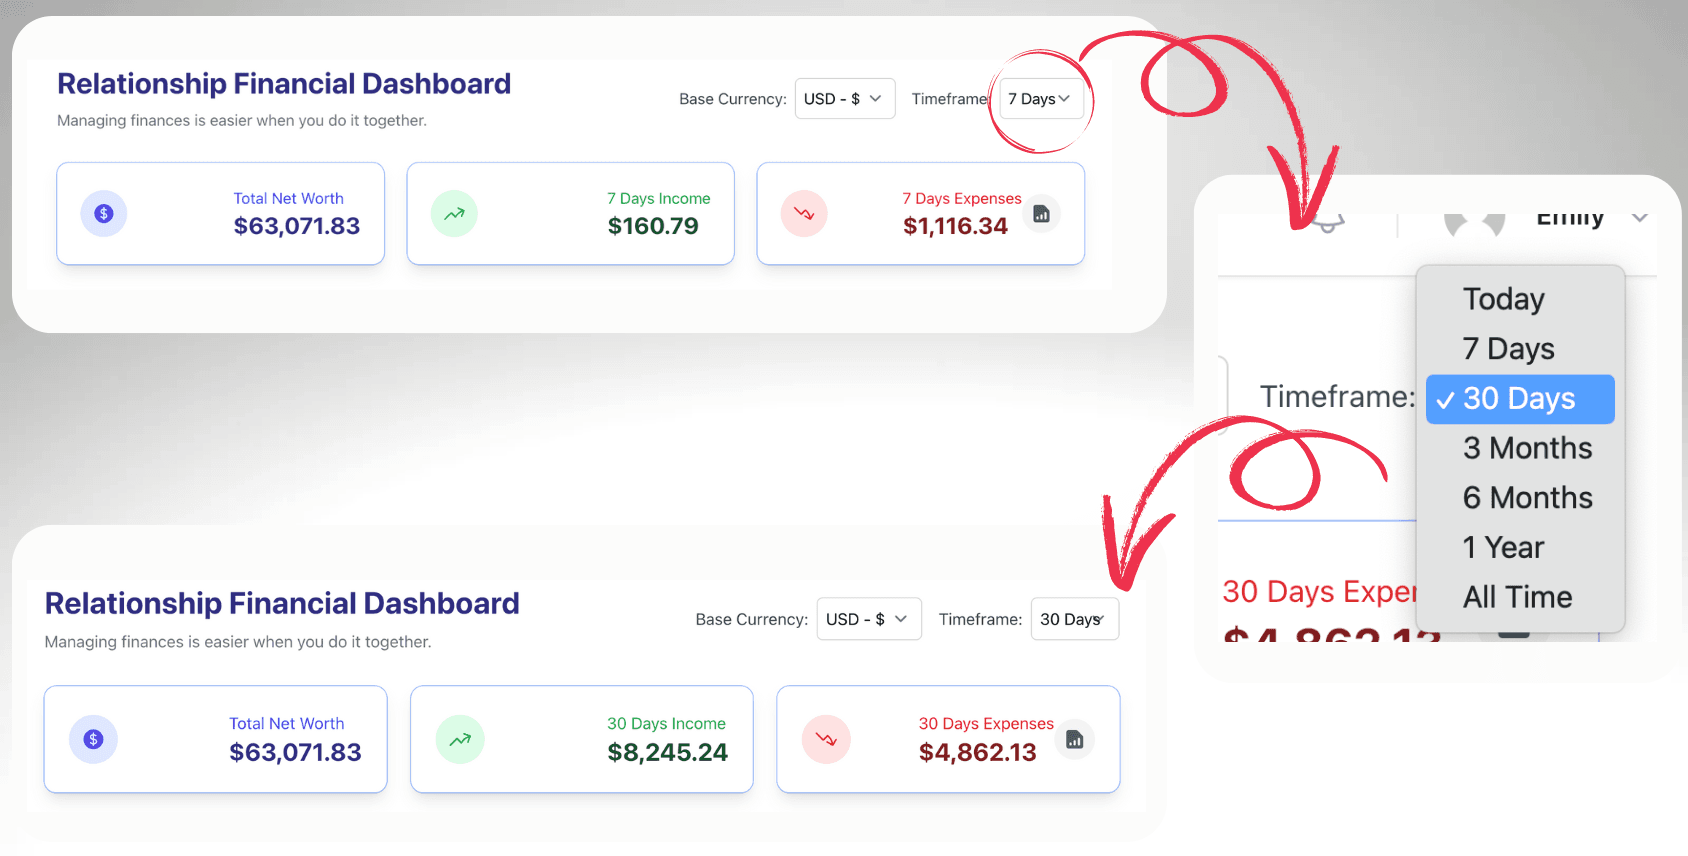Image resolution: width=1688 pixels, height=856 pixels.
Task: Open the 30 Days timeframe dropdown
Action: click(x=1075, y=619)
